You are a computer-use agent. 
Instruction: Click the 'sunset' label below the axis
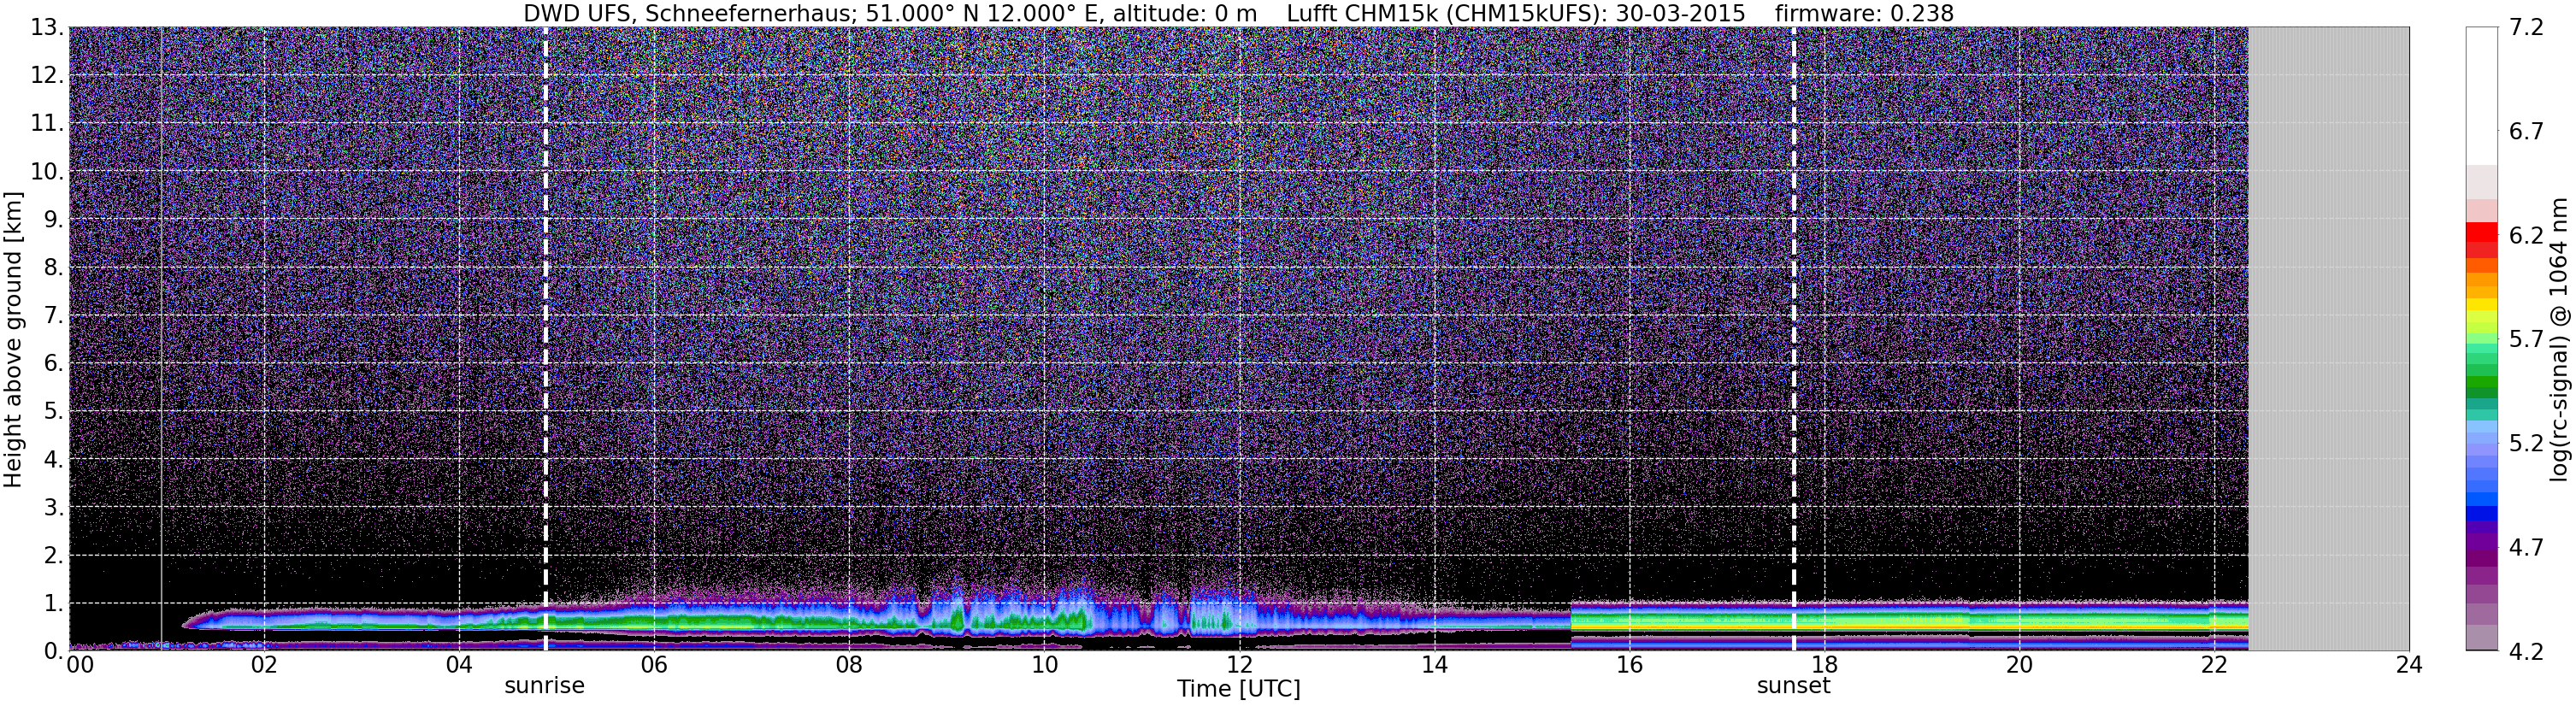pos(1793,686)
